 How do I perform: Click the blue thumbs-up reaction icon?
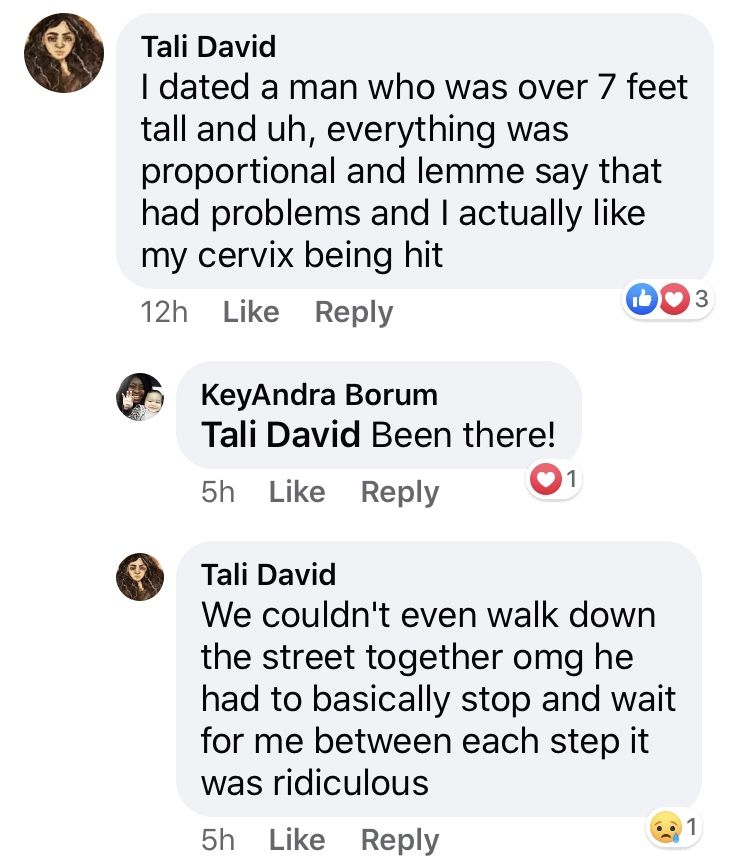coord(641,298)
